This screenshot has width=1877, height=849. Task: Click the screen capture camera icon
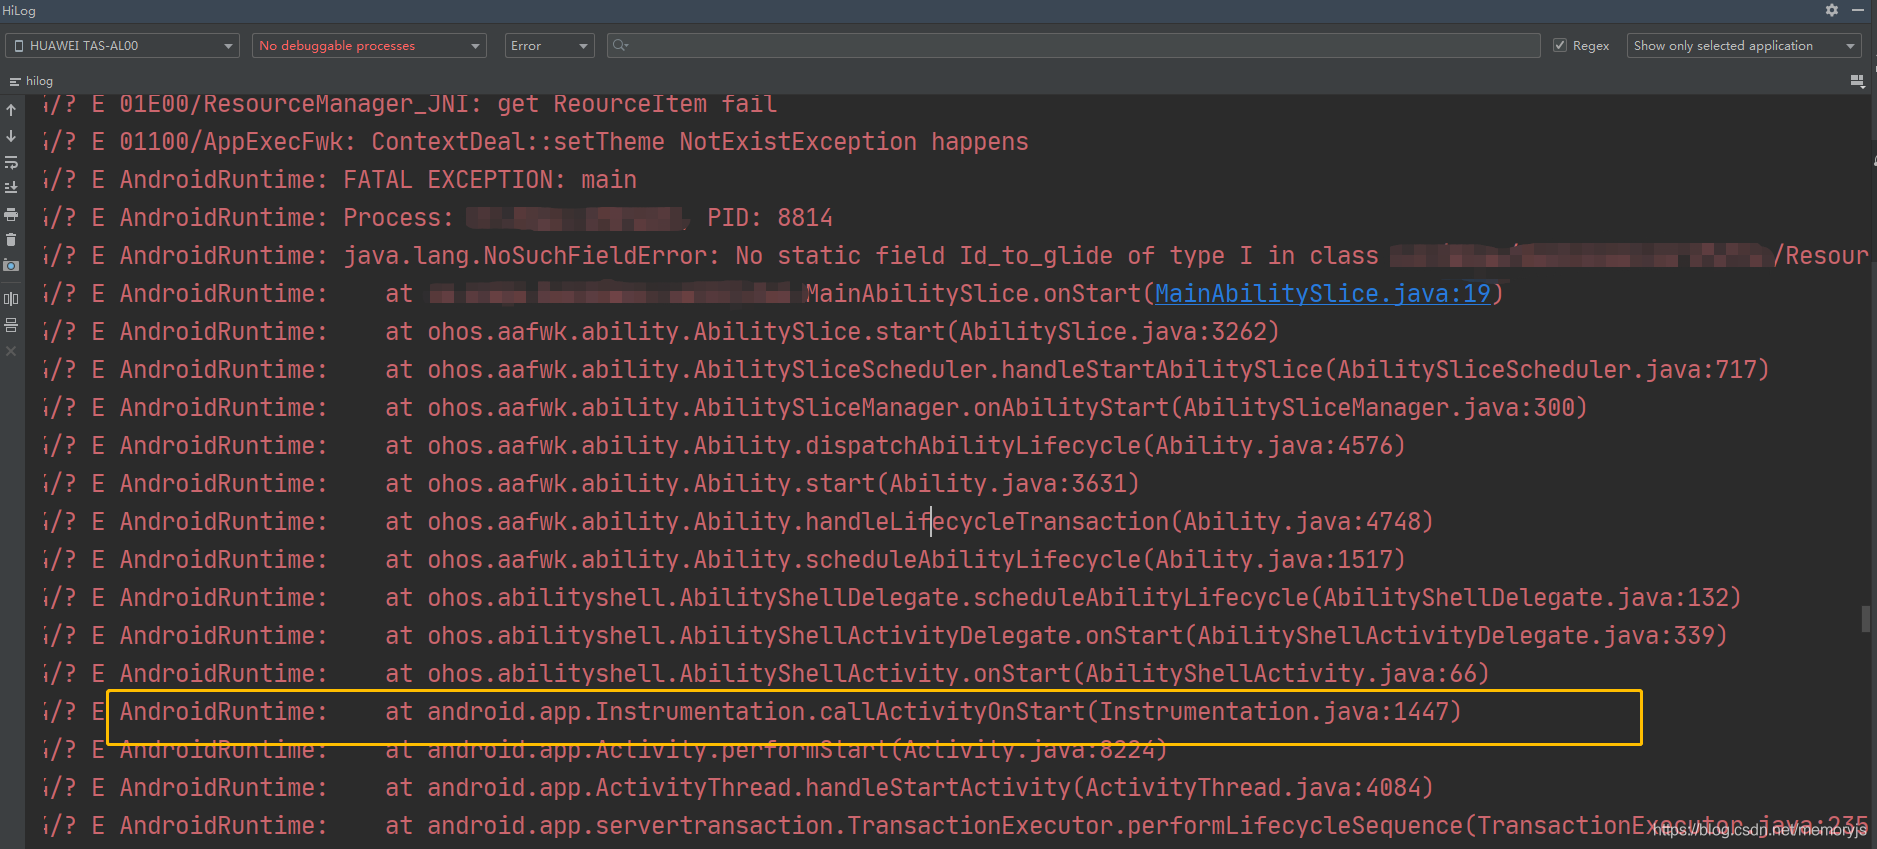(x=11, y=265)
